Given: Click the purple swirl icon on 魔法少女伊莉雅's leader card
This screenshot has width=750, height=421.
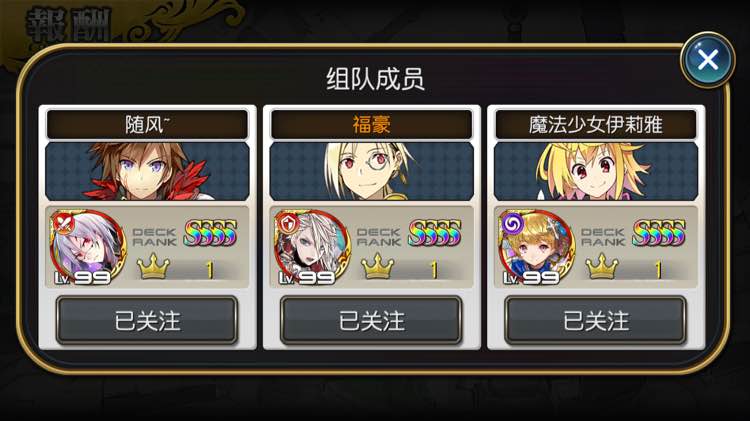Looking at the screenshot, I should tap(513, 223).
